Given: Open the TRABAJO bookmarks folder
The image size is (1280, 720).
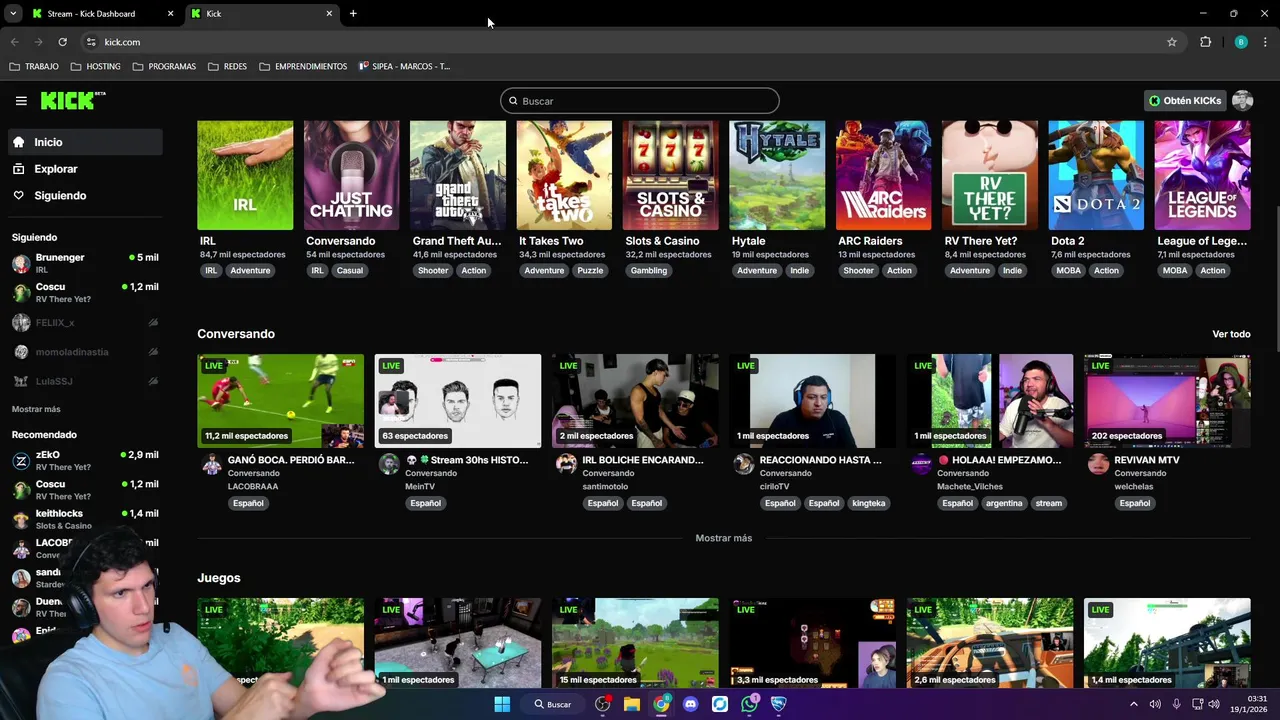Looking at the screenshot, I should click(x=34, y=66).
